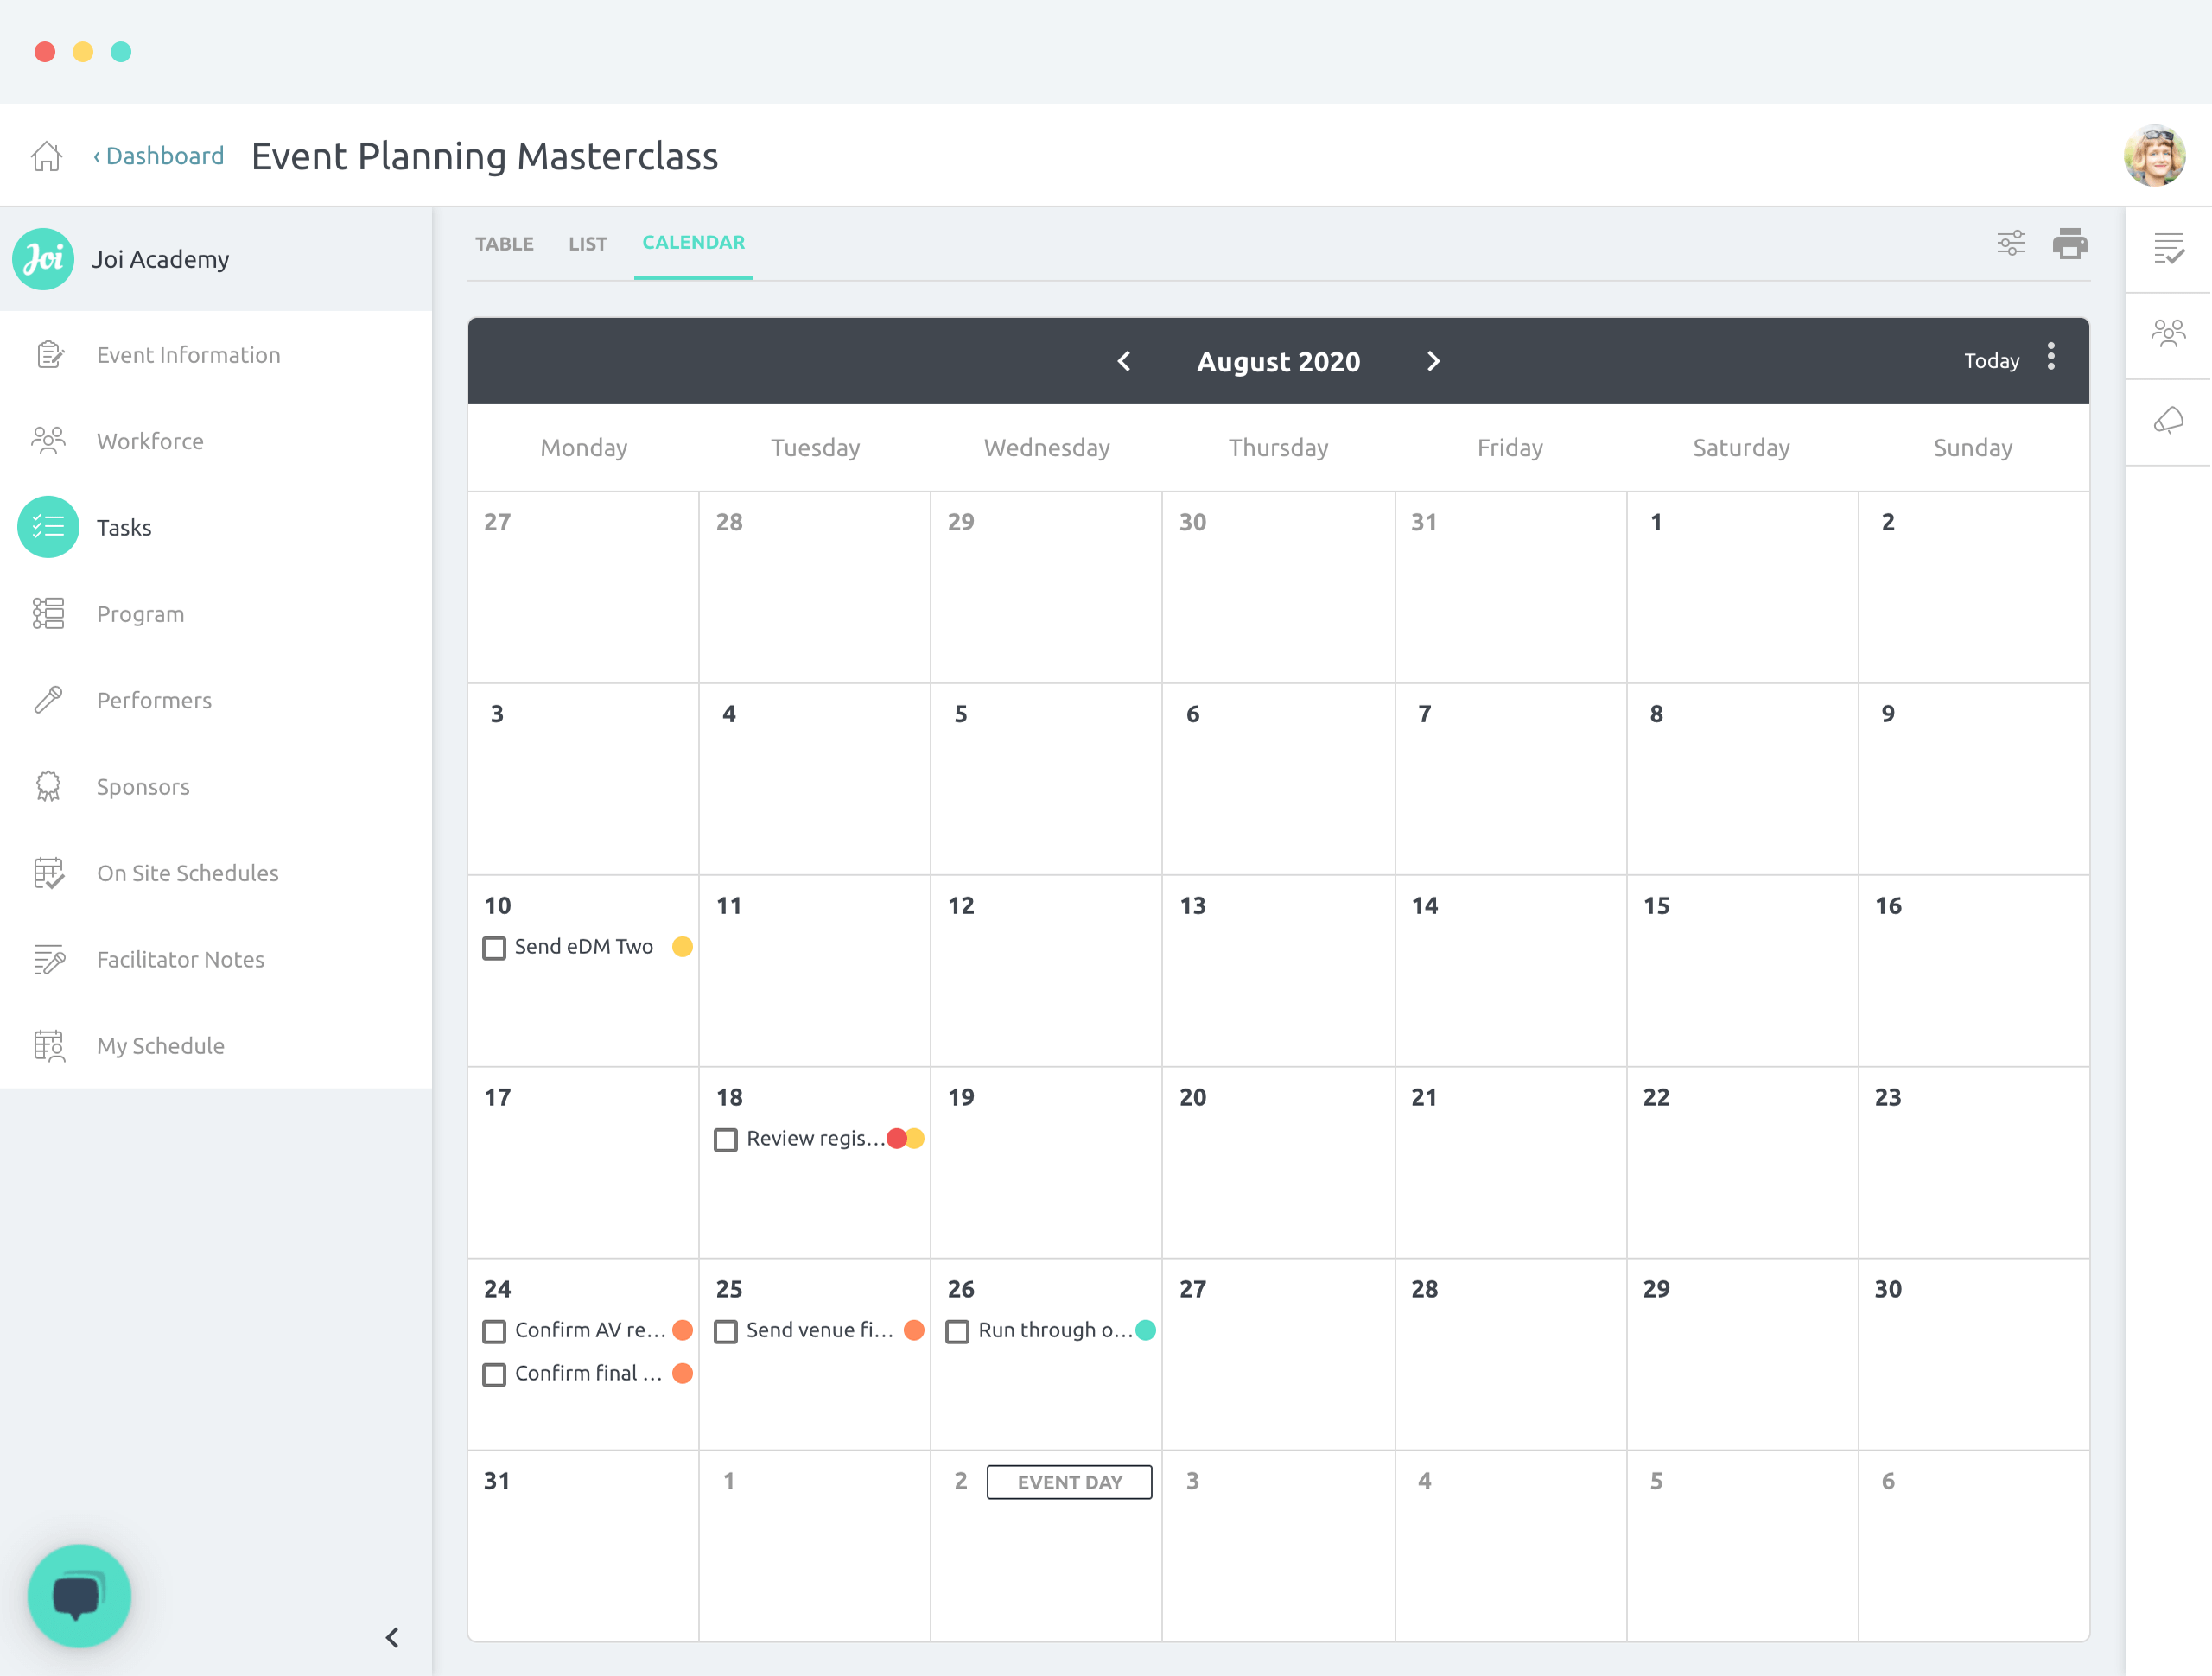Open Sponsors from the sidebar

coord(143,787)
